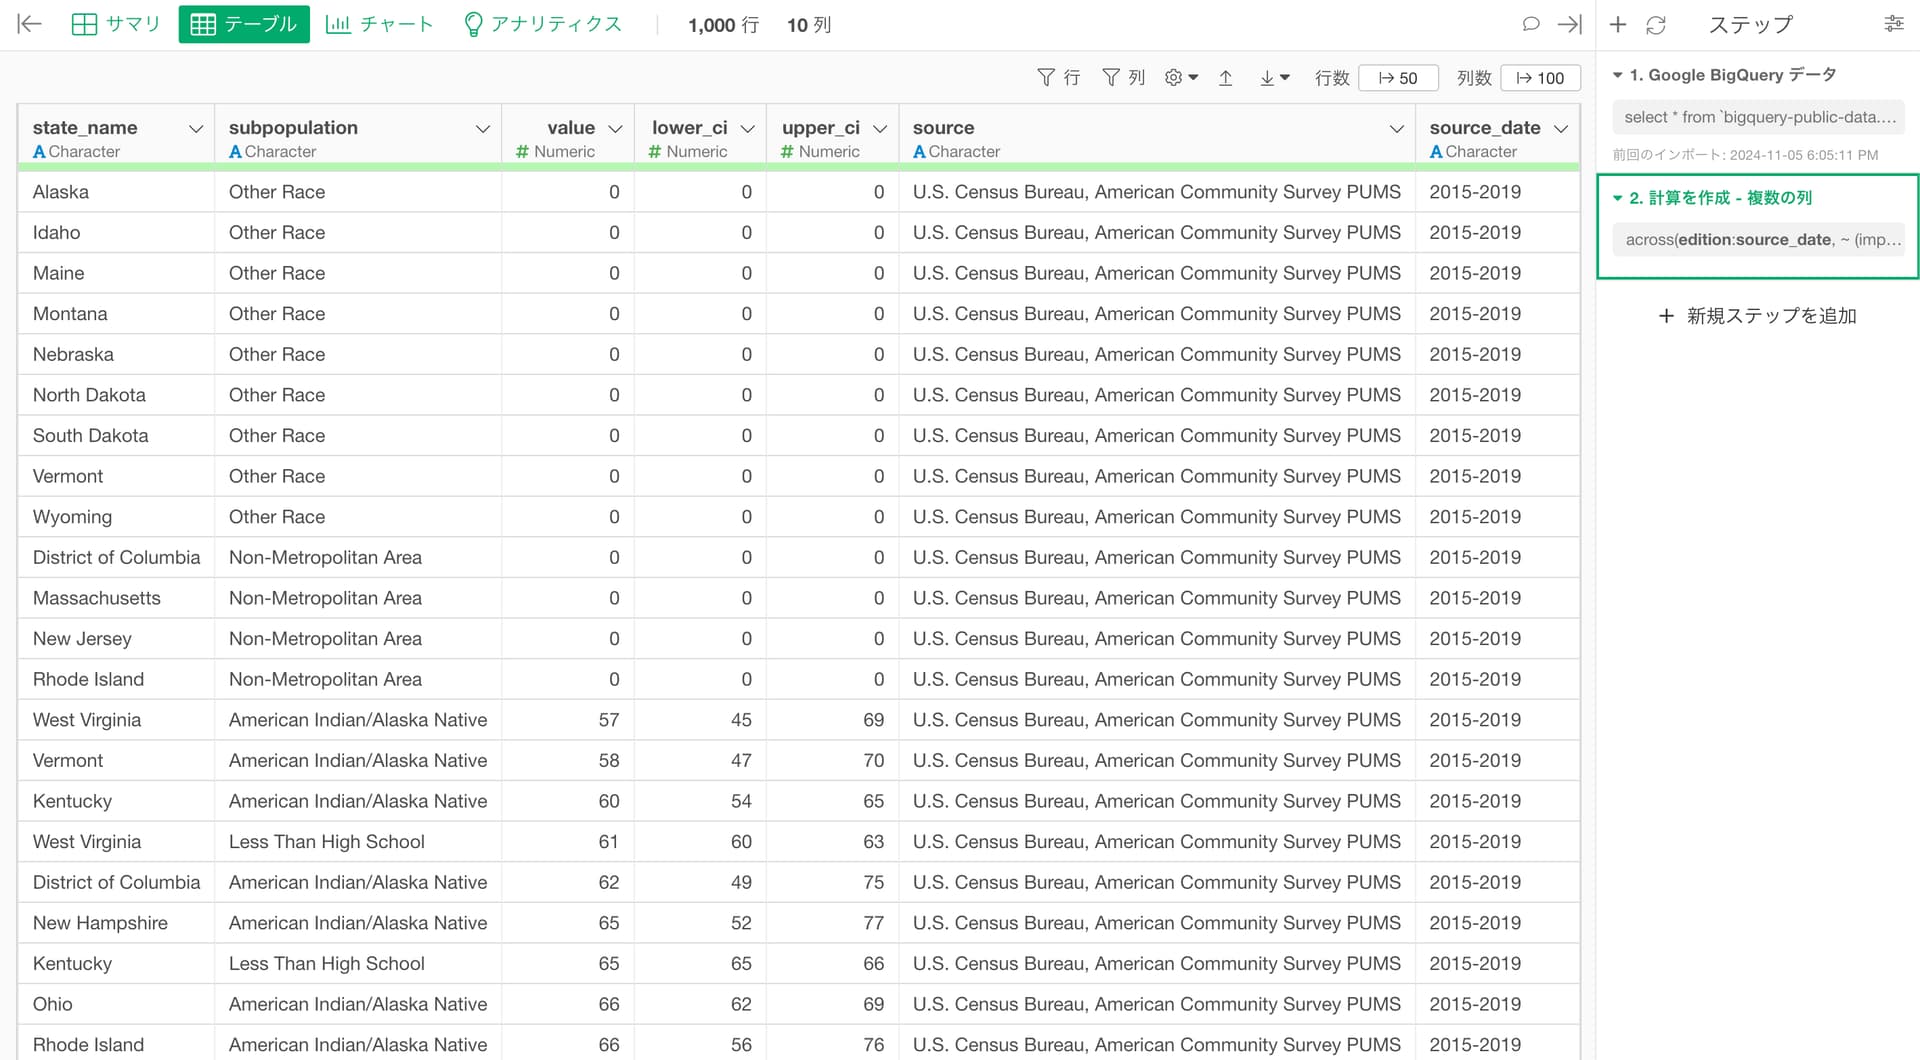This screenshot has width=1920, height=1060.
Task: Click the upload/export arrow icon
Action: (1225, 78)
